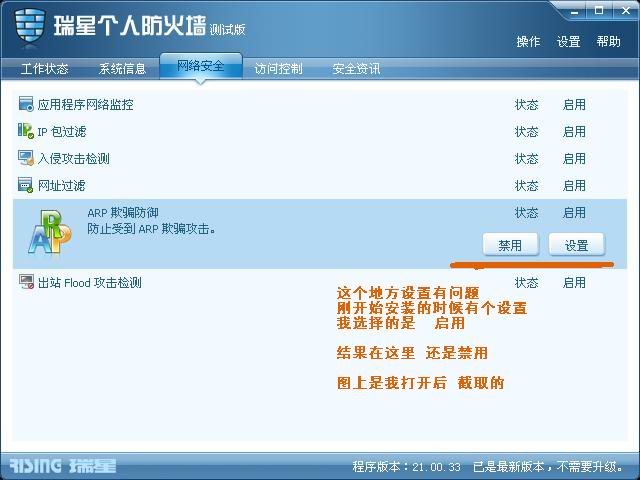This screenshot has height=480, width=640.
Task: Click the 网址过滤 row icon
Action: 26,185
